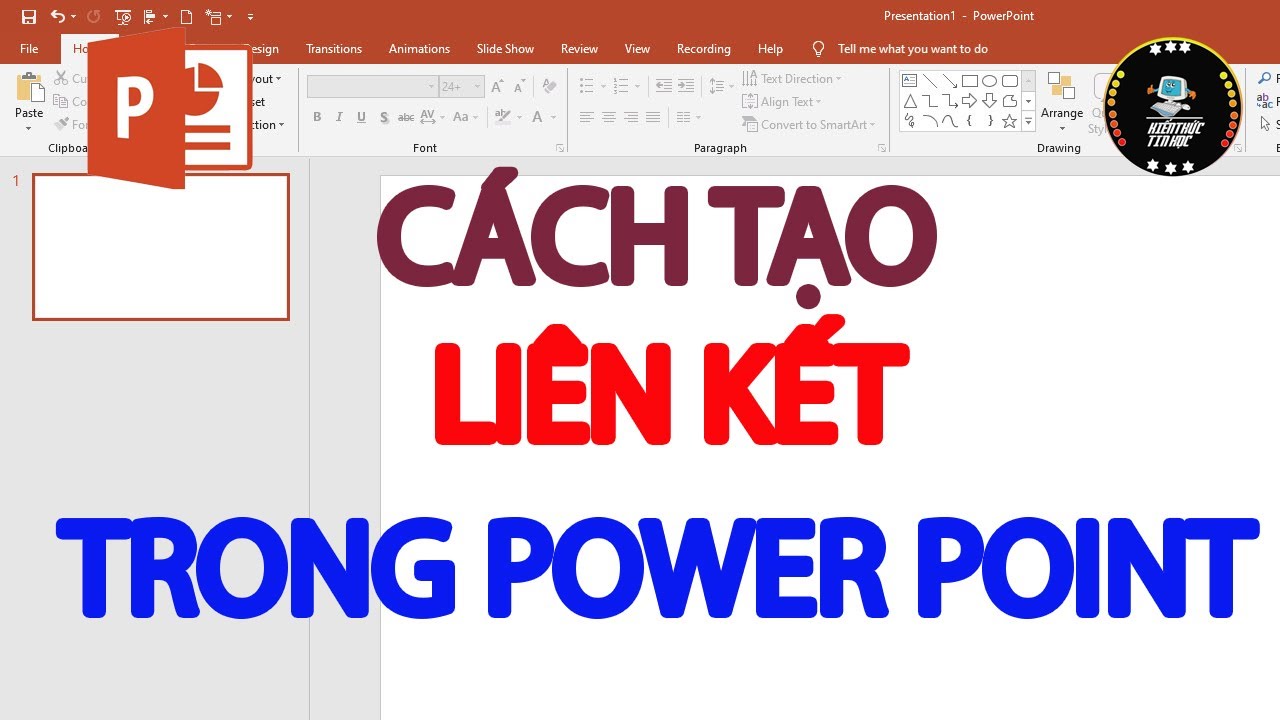
Task: Select the Right Brace shape
Action: [989, 121]
